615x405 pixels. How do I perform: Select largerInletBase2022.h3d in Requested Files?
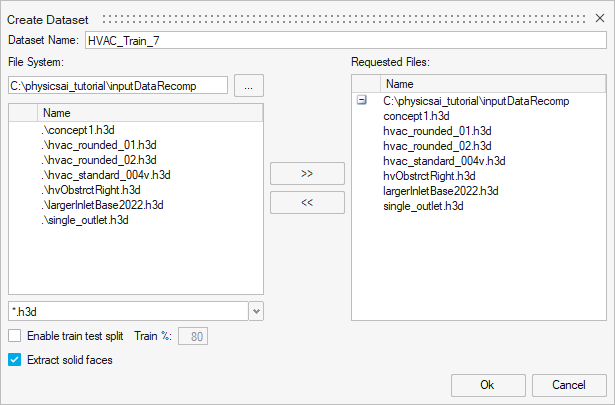440,191
